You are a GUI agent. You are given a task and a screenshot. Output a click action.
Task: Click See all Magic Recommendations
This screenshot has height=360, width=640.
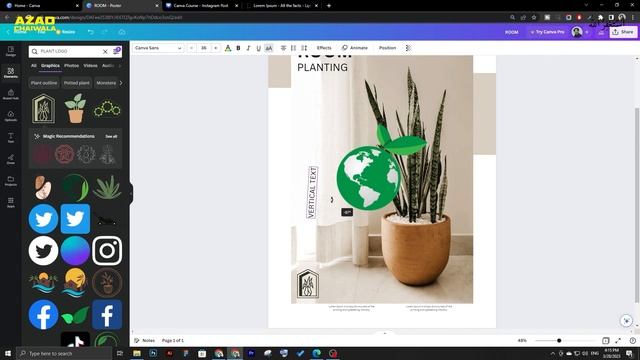point(111,136)
